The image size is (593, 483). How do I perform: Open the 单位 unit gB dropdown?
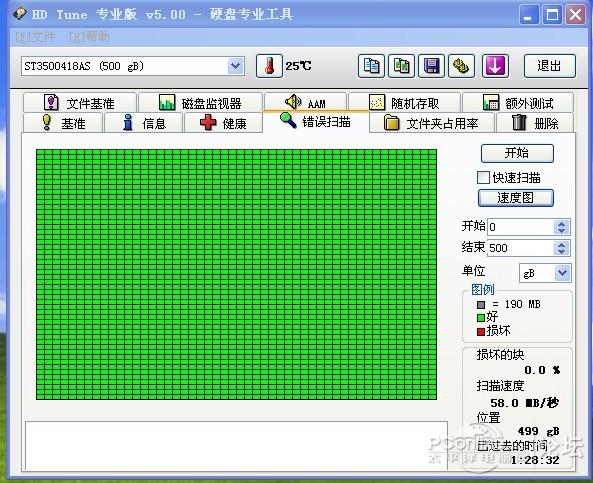point(562,273)
